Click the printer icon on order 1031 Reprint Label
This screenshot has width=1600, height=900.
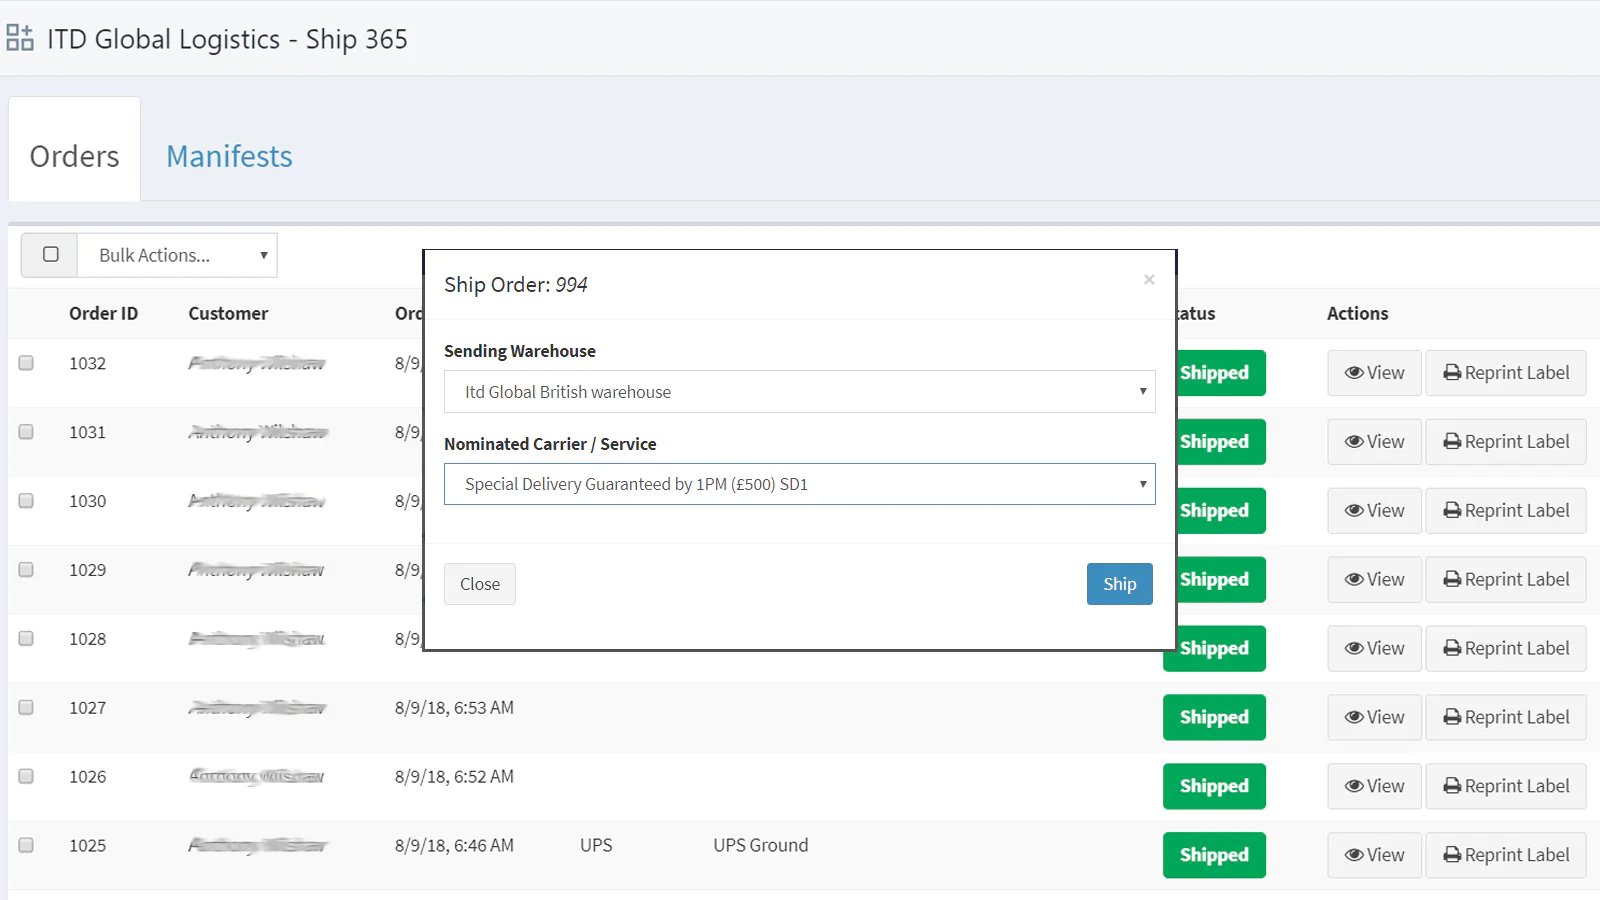[x=1452, y=442]
